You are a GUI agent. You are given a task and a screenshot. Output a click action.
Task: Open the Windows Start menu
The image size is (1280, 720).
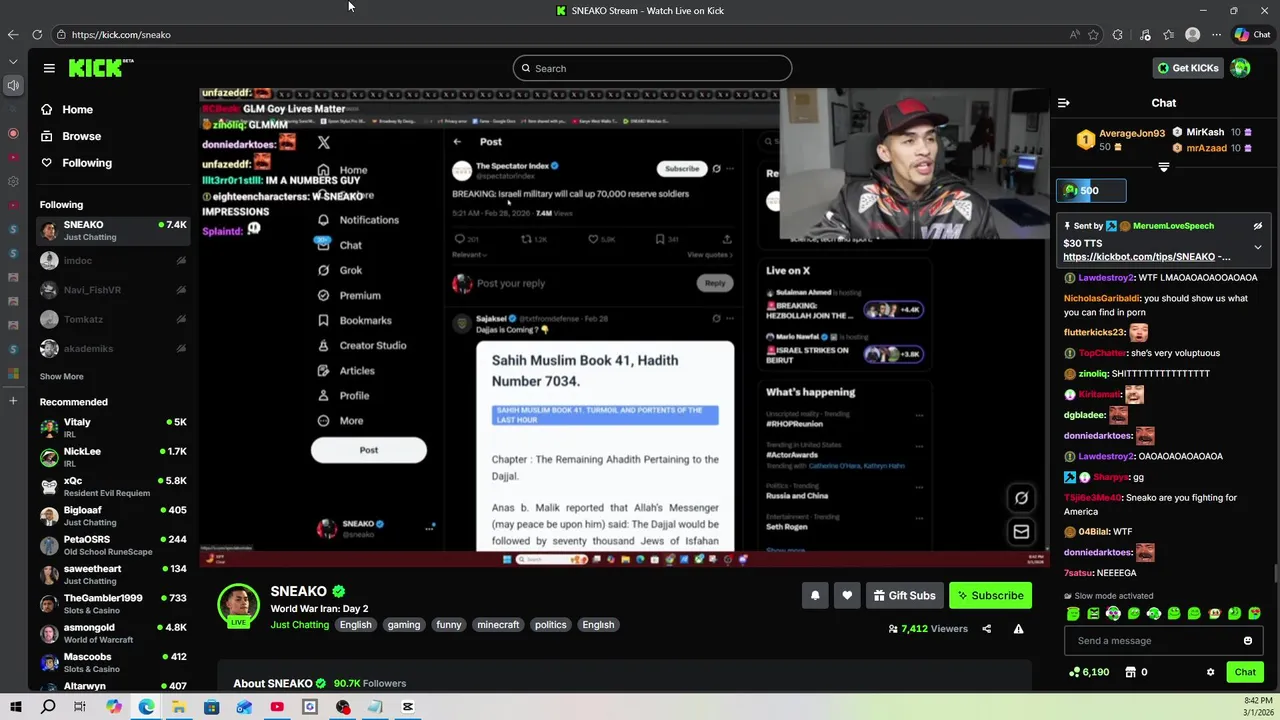(15, 707)
